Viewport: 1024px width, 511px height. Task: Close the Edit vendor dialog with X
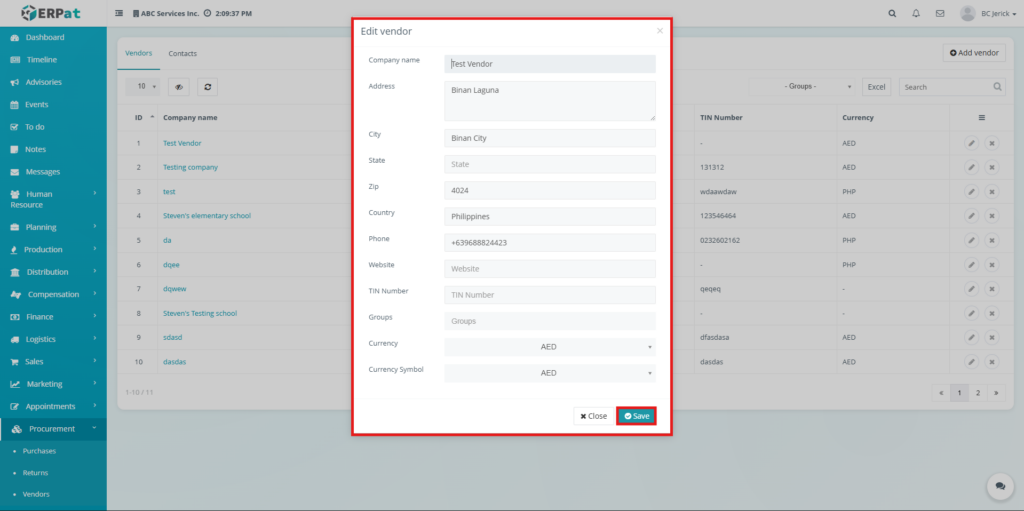[x=660, y=31]
